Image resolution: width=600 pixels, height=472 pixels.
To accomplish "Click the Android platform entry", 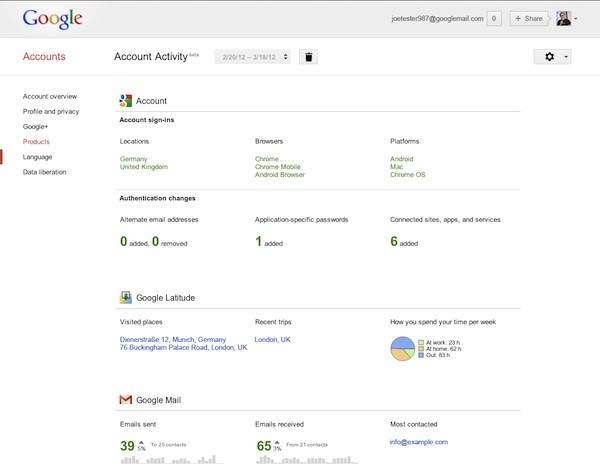I will 402,159.
